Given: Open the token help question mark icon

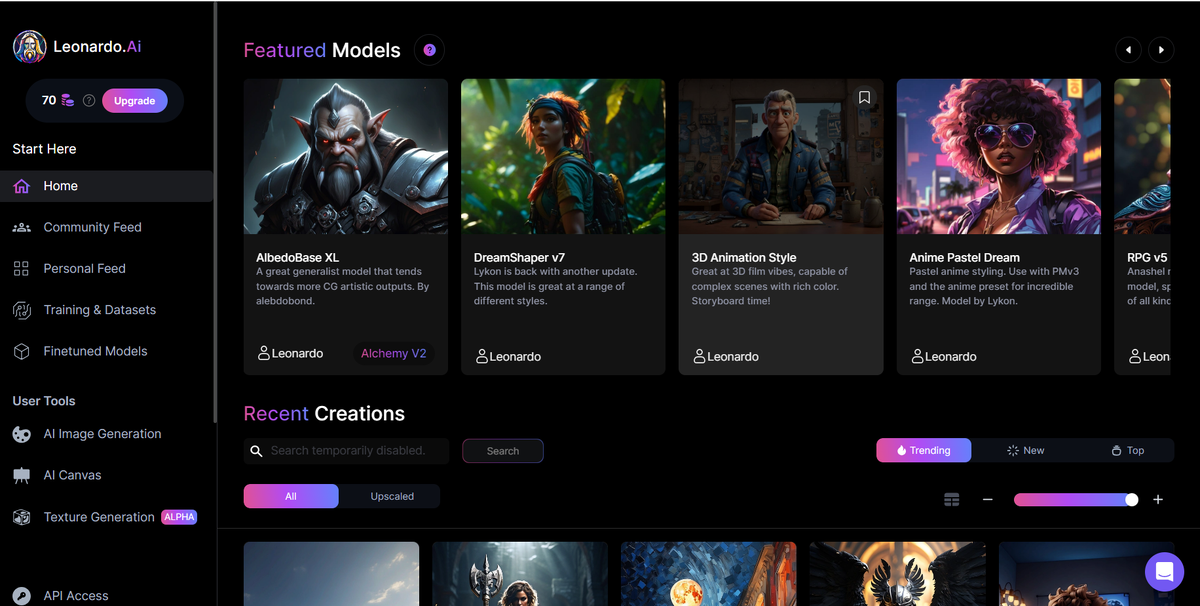Looking at the screenshot, I should point(89,100).
